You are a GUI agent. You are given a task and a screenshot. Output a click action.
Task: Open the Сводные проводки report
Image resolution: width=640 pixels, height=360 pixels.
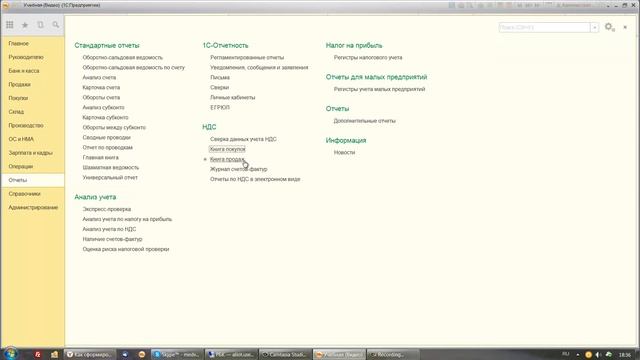click(x=107, y=138)
